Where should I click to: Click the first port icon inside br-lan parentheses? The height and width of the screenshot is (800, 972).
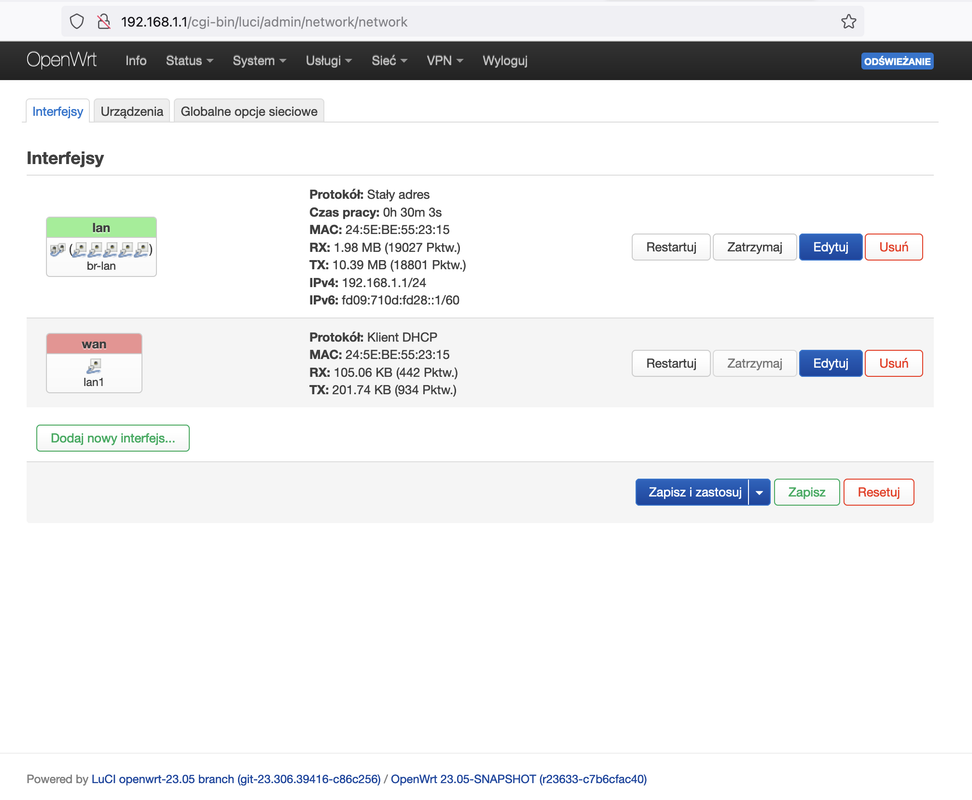click(x=79, y=250)
